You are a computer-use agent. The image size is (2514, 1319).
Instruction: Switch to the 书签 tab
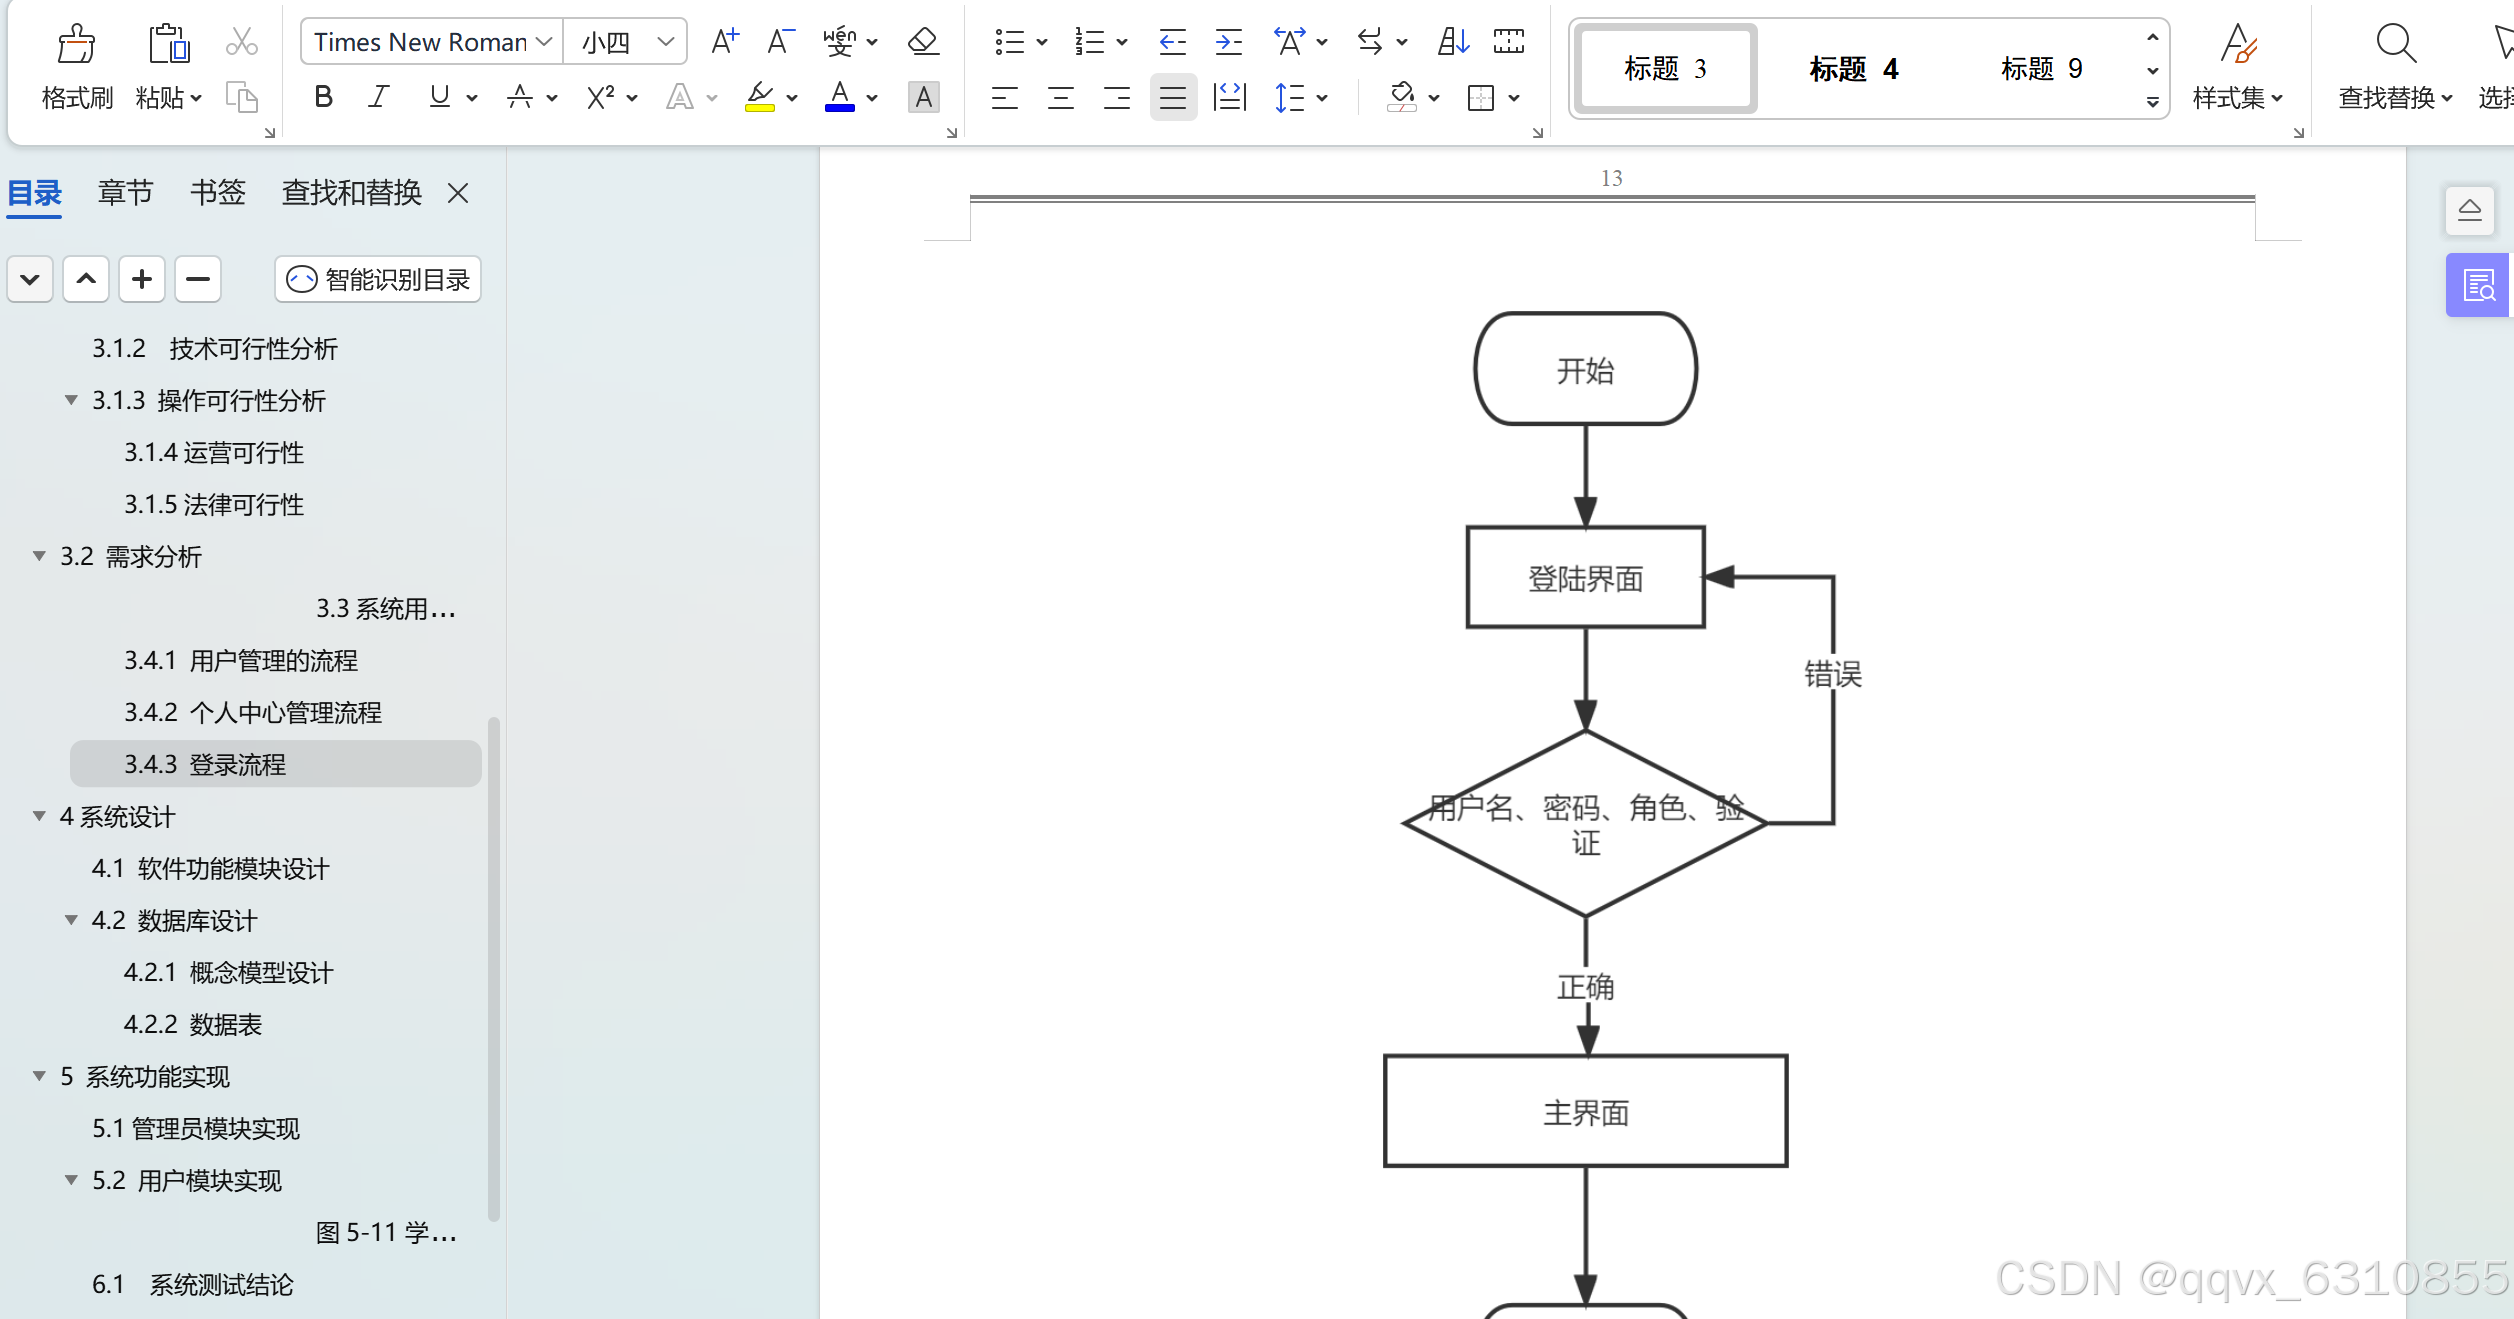[x=217, y=192]
